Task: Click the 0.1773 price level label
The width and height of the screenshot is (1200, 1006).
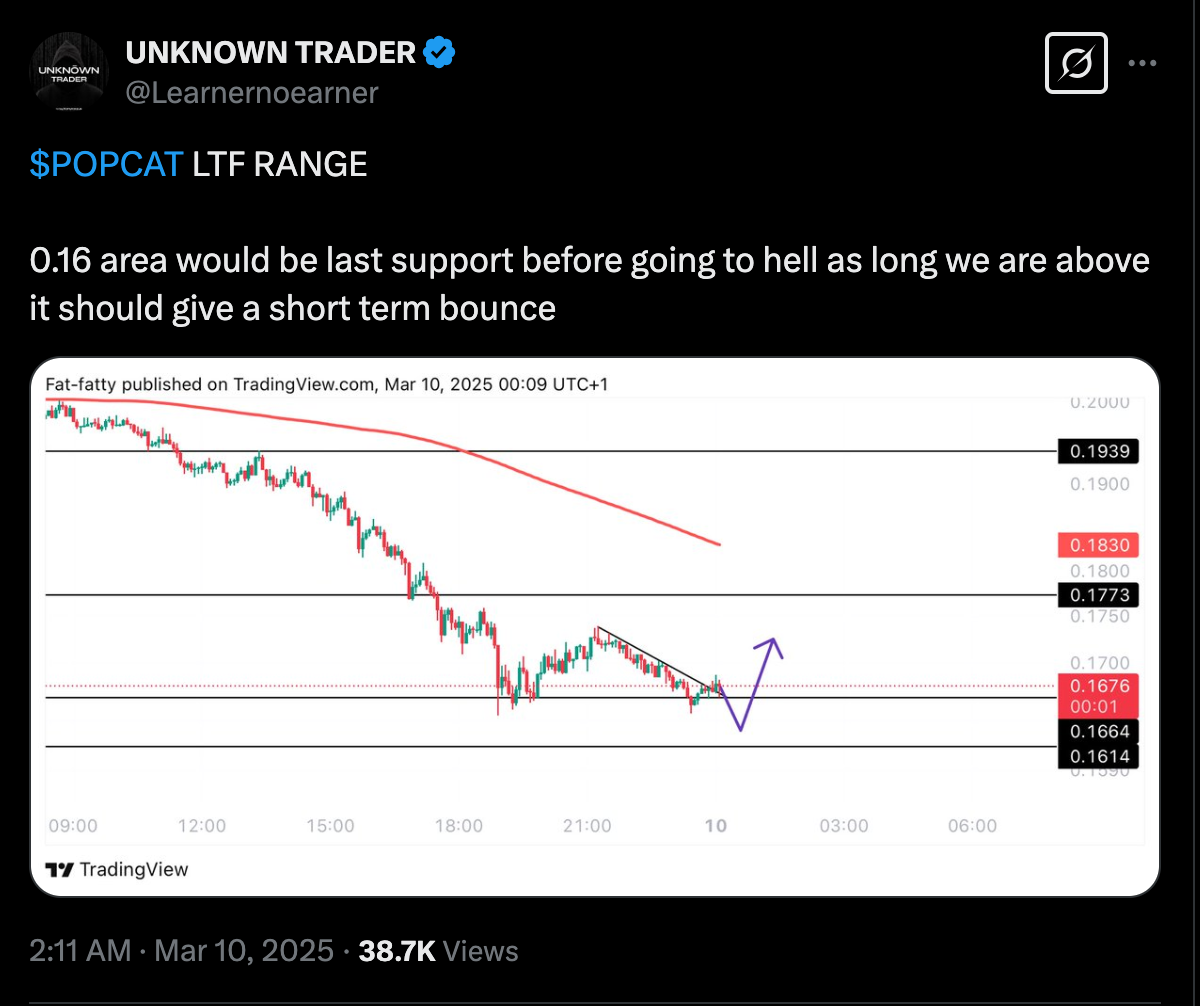Action: (x=1099, y=595)
